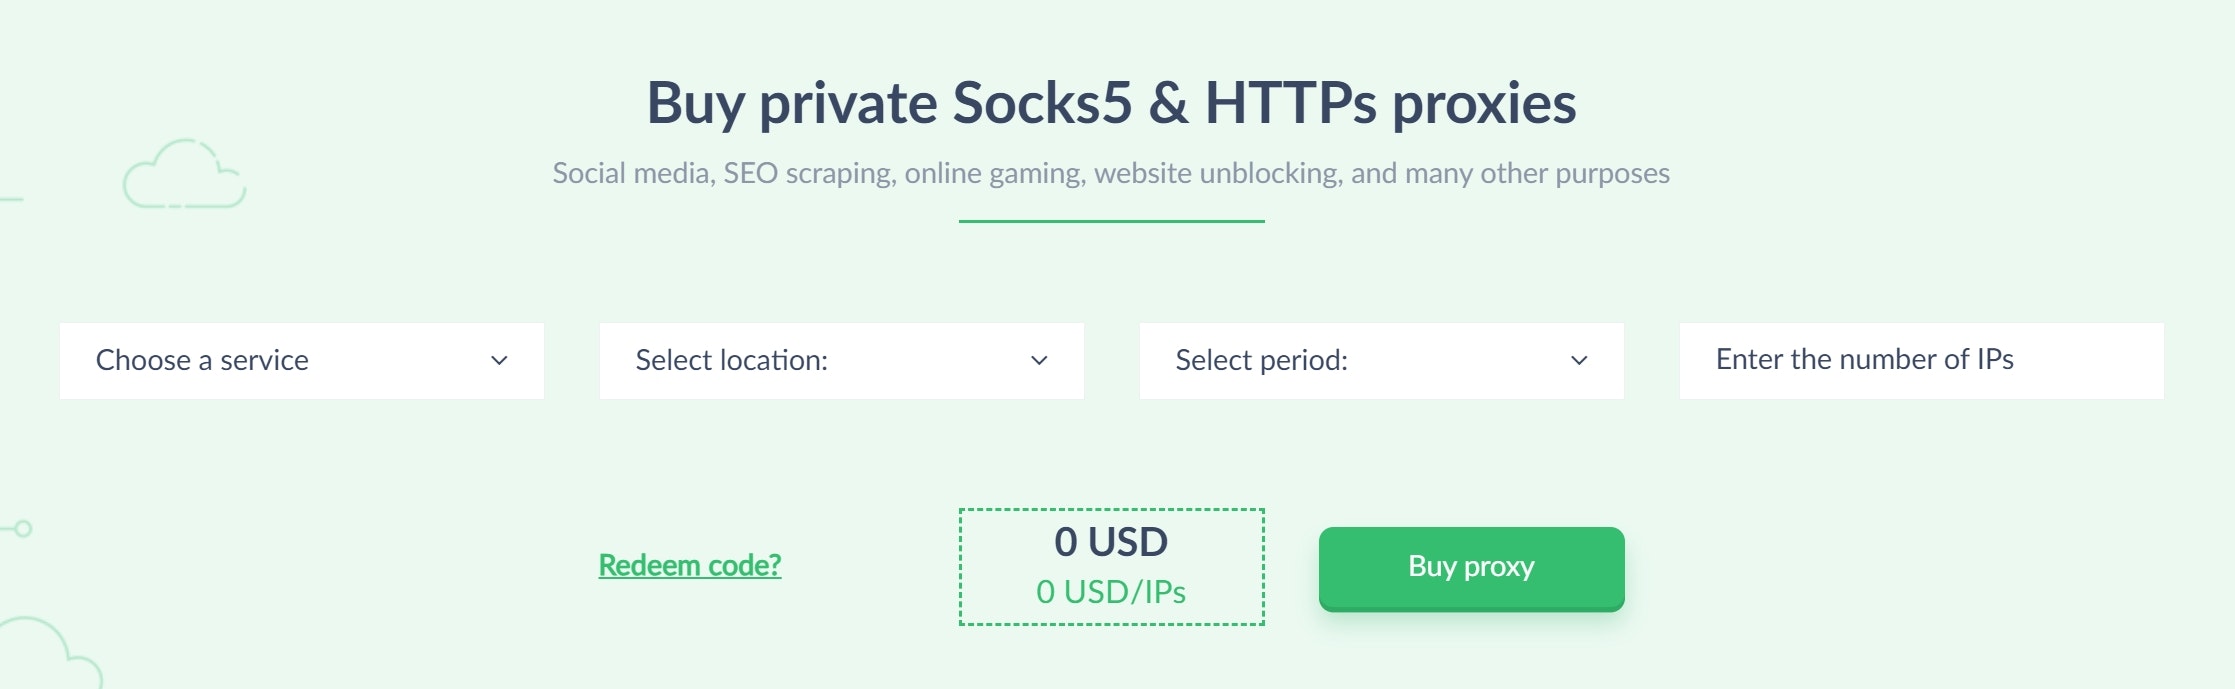This screenshot has width=2235, height=689.
Task: Click the small circle node decoration on left
Action: pos(23,528)
